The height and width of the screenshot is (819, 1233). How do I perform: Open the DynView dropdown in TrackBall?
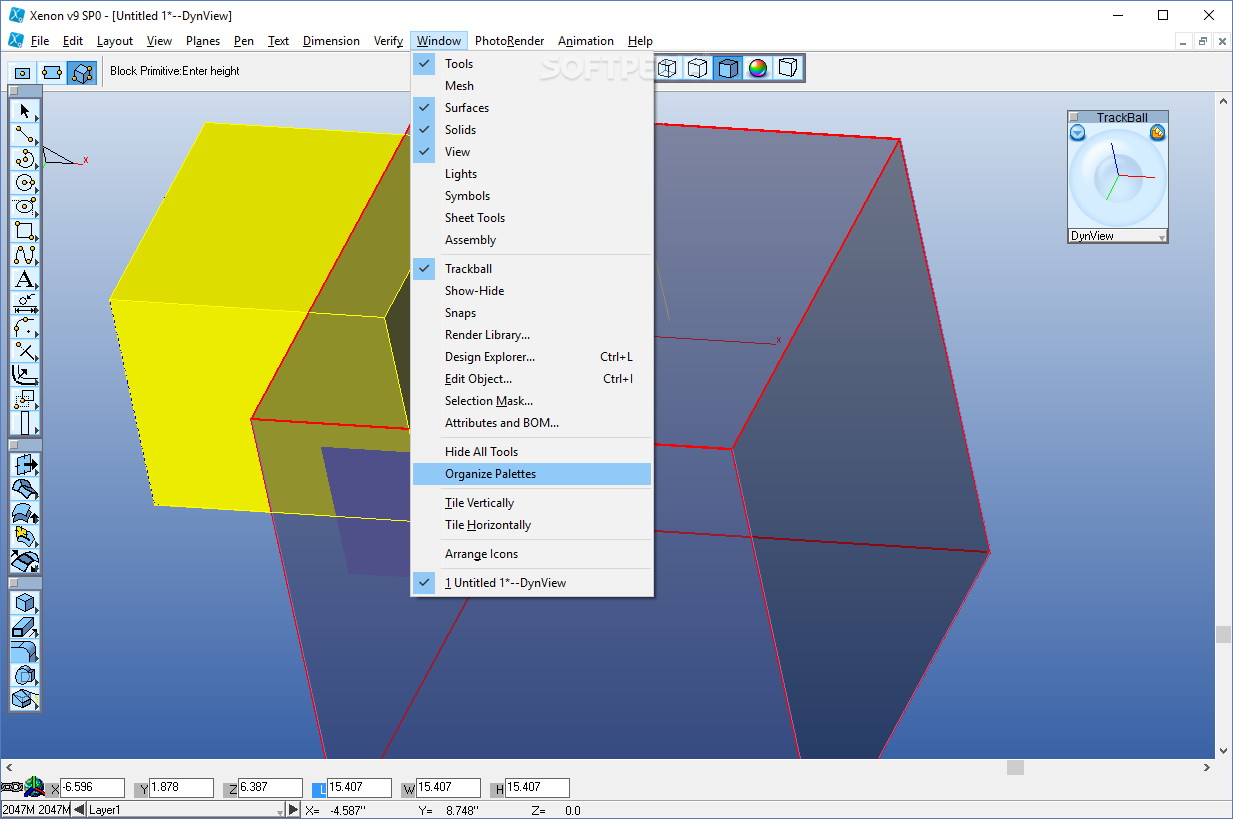click(1118, 236)
